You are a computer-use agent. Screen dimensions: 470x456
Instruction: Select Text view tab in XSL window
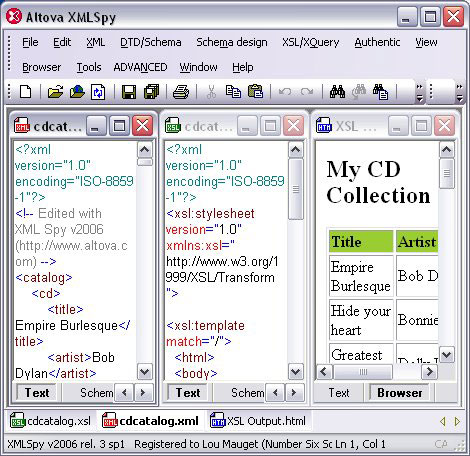pos(188,393)
